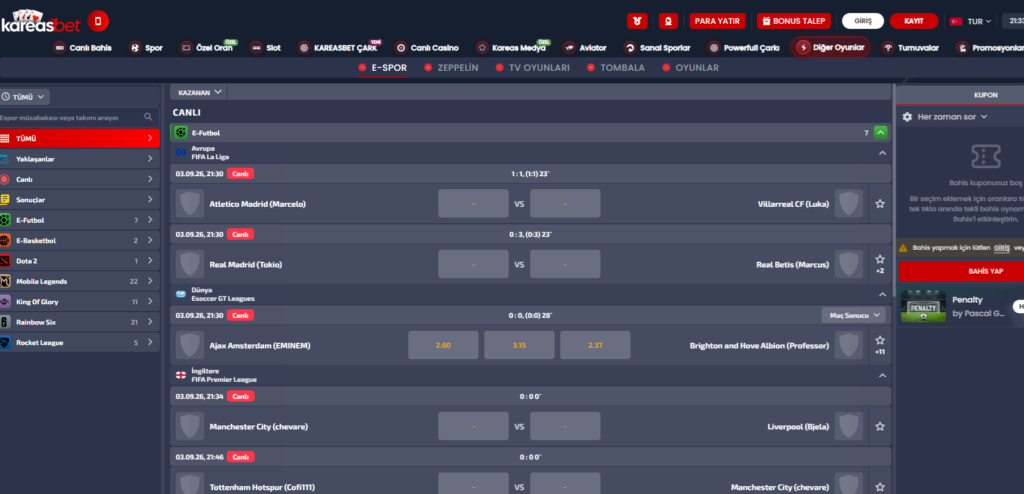Favorite Ajax Amsterdam vs Brighton match star

[880, 340]
